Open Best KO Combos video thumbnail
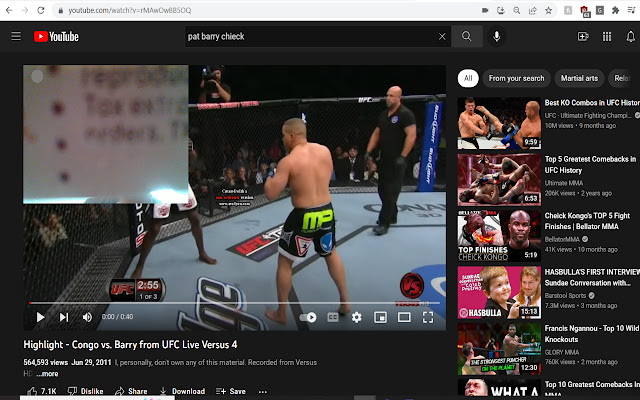The image size is (640, 400). [x=499, y=123]
